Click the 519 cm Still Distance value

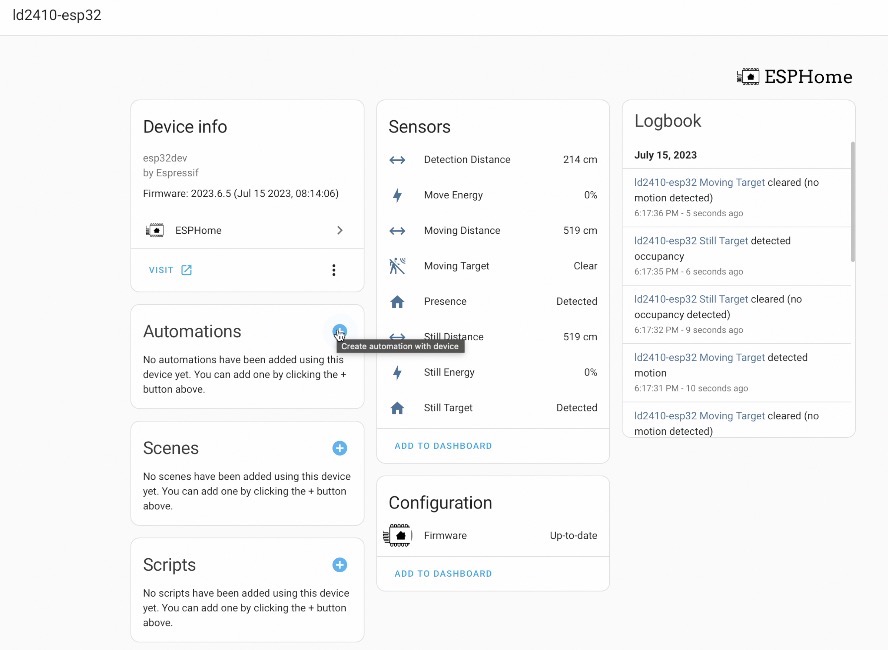tap(580, 337)
